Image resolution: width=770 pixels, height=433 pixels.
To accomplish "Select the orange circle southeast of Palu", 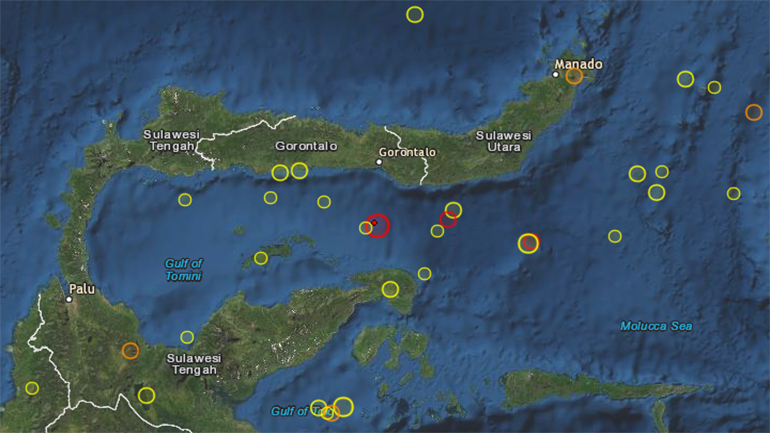I will [x=130, y=351].
